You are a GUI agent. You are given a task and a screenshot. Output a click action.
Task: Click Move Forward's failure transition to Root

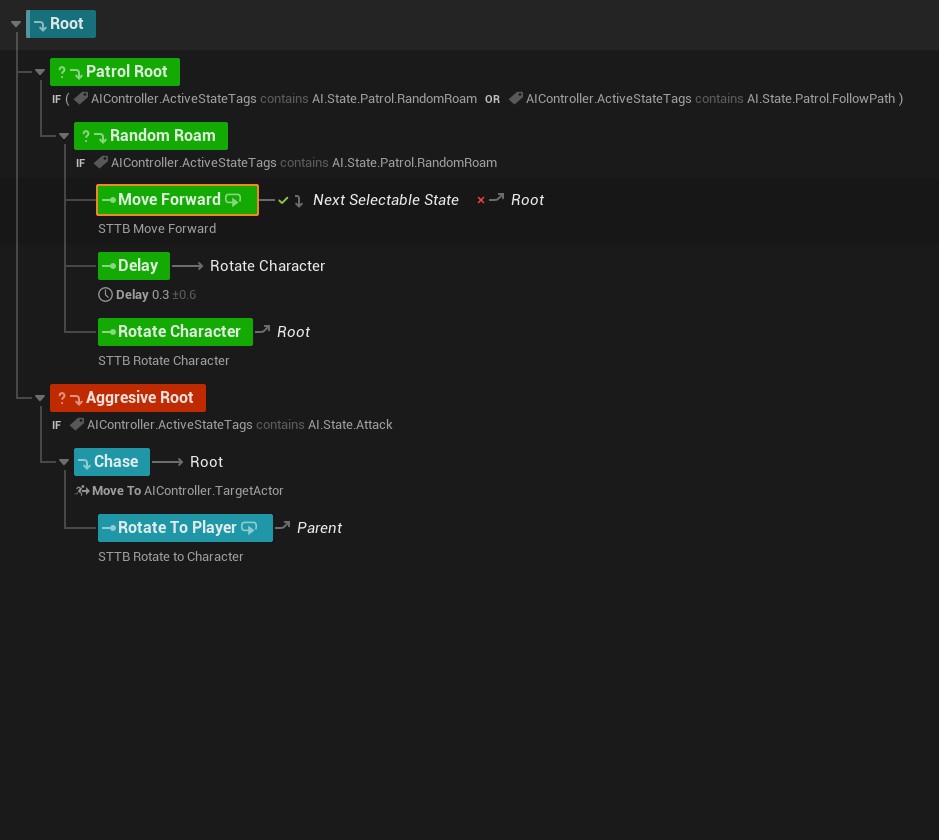tap(527, 200)
